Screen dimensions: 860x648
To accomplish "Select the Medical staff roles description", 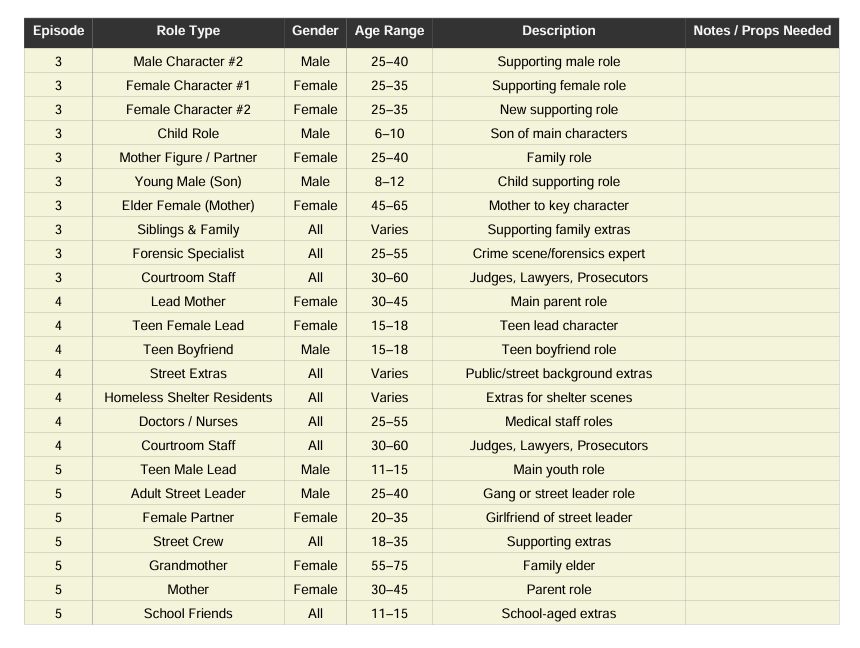I will coord(558,422).
